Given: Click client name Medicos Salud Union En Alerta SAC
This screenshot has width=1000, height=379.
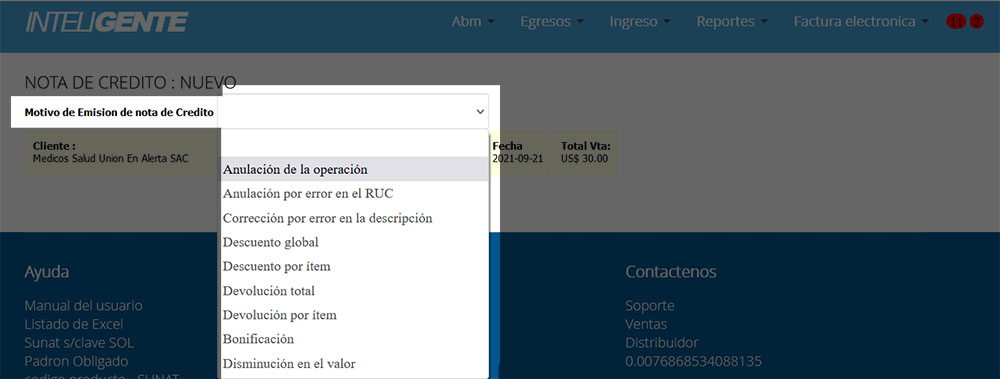Looking at the screenshot, I should [110, 158].
